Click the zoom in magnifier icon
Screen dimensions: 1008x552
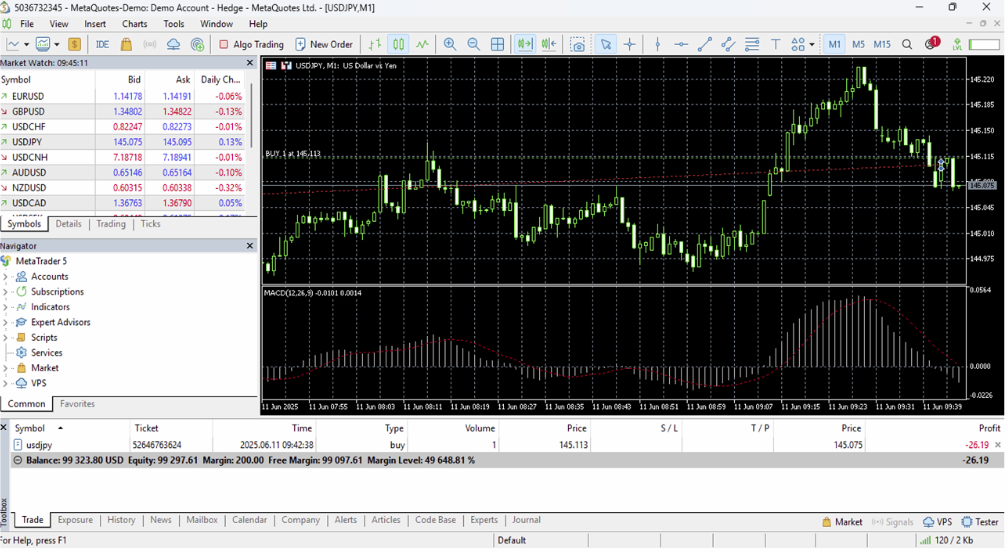pos(450,44)
